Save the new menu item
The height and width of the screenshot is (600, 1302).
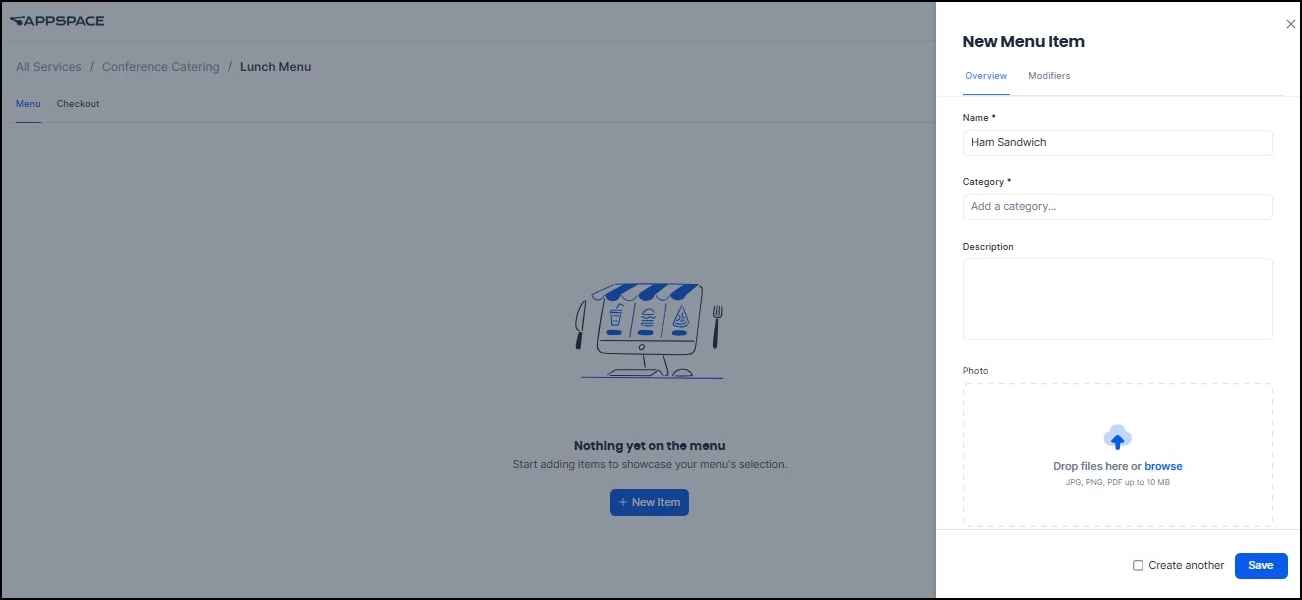click(x=1261, y=565)
